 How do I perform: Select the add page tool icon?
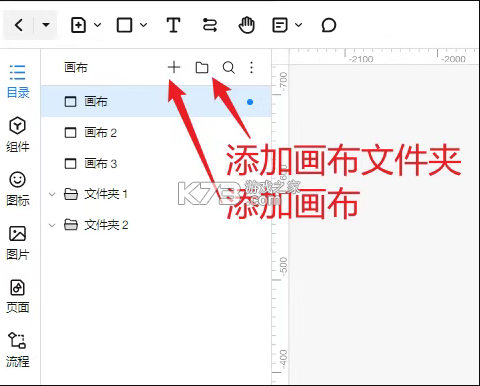(x=78, y=25)
